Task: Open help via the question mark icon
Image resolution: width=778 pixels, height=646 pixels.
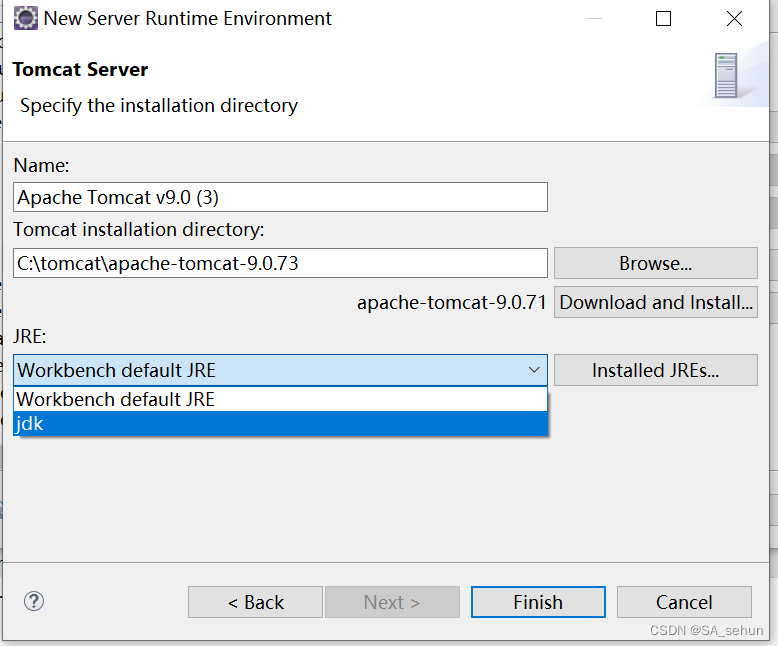Action: point(34,601)
